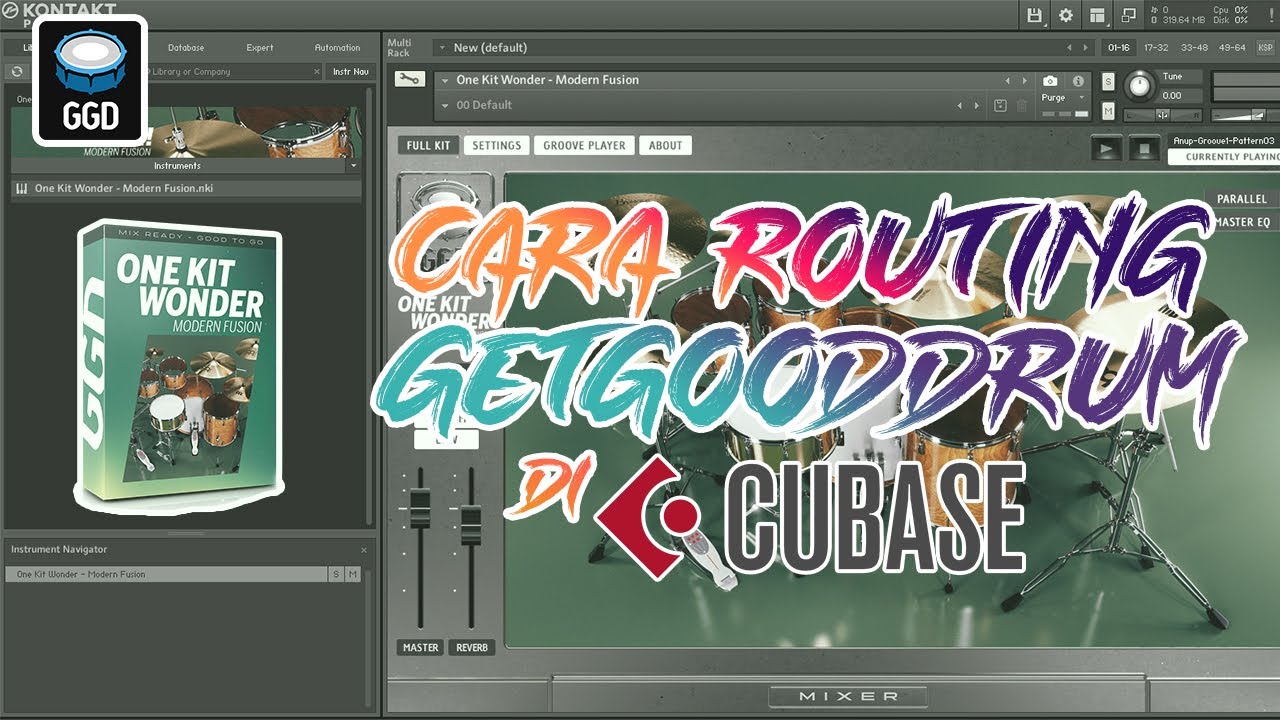Close the Instrument Navigator panel
1280x720 pixels.
click(x=364, y=550)
